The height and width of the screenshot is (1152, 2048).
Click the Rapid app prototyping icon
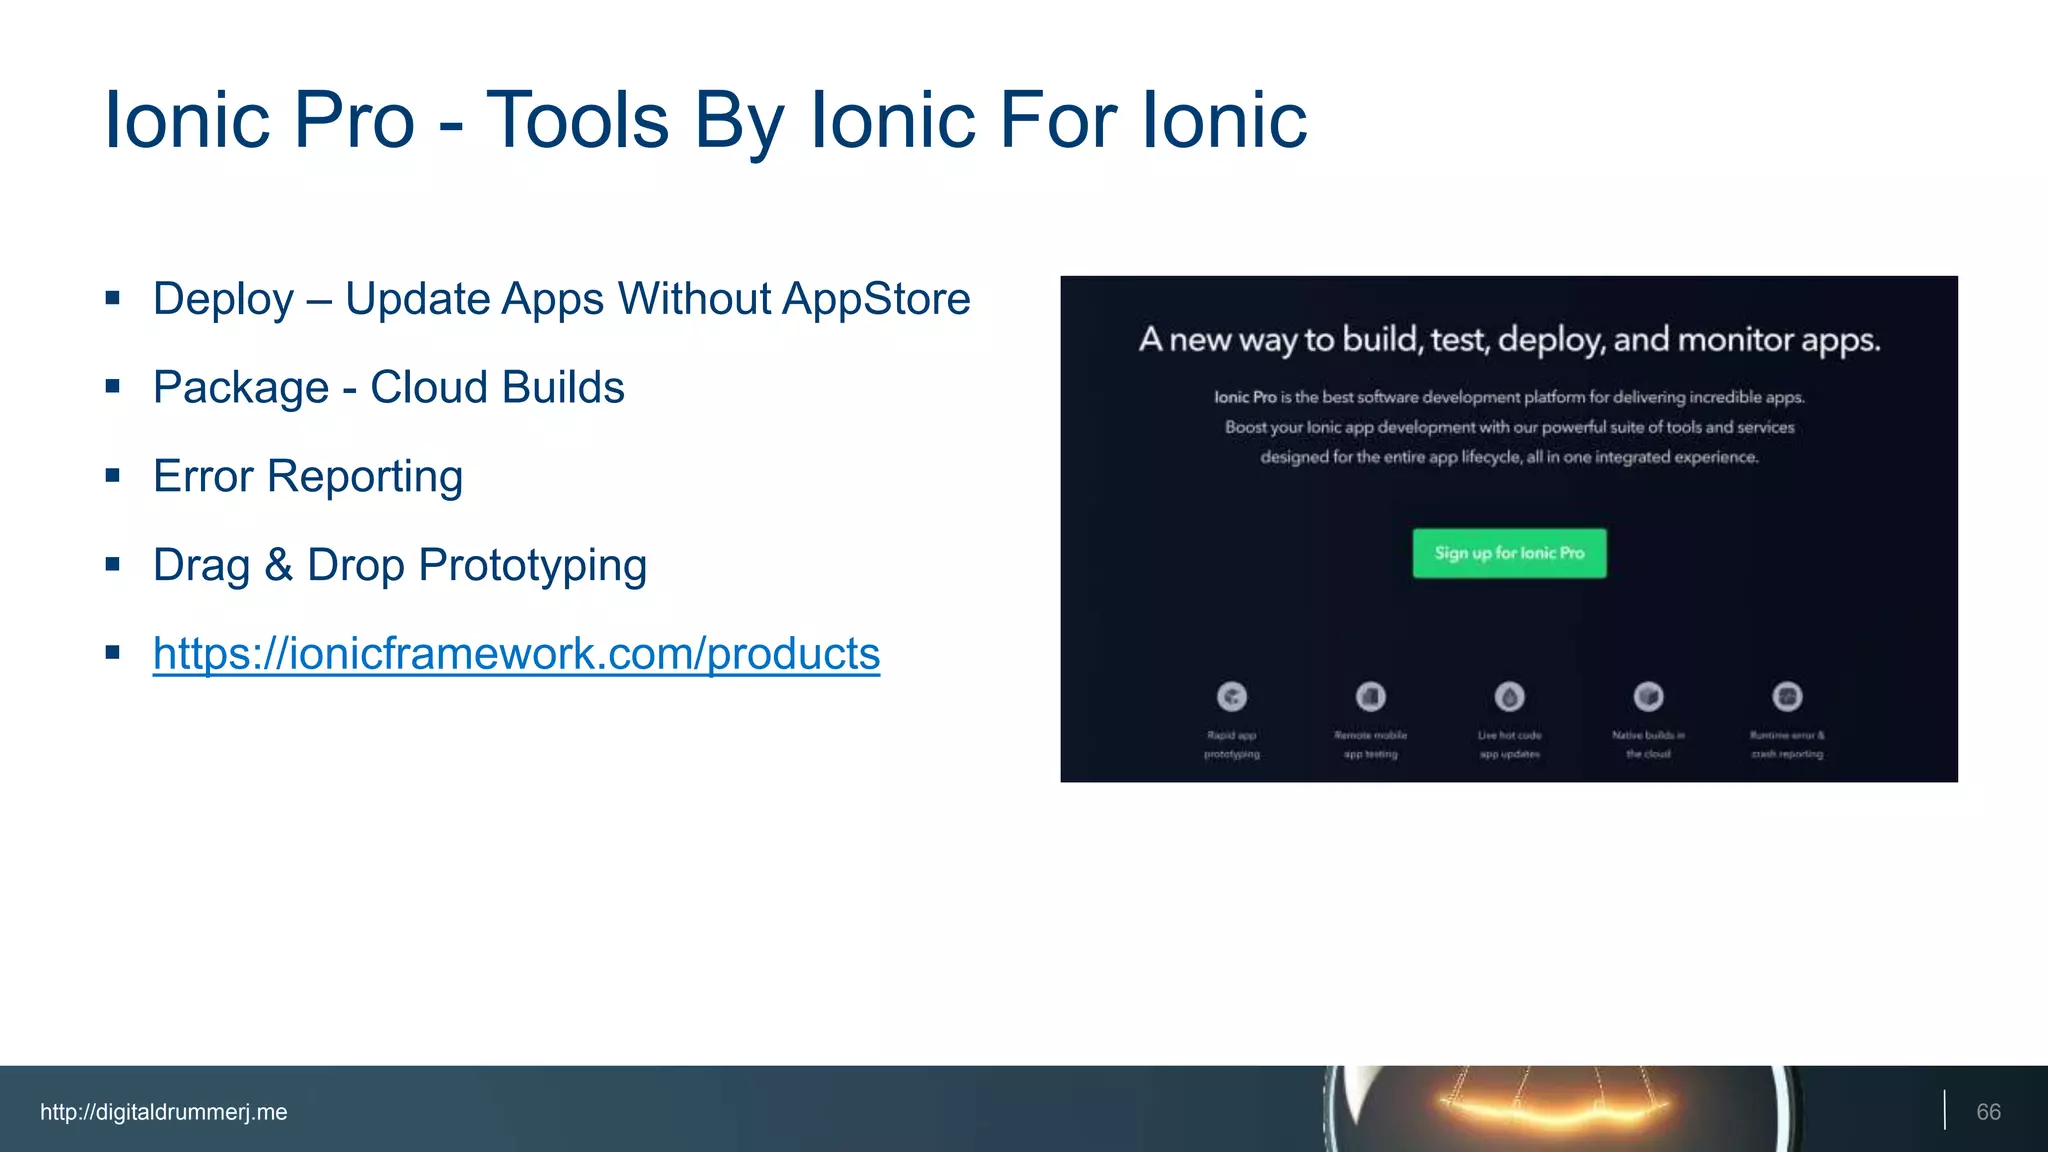1232,695
